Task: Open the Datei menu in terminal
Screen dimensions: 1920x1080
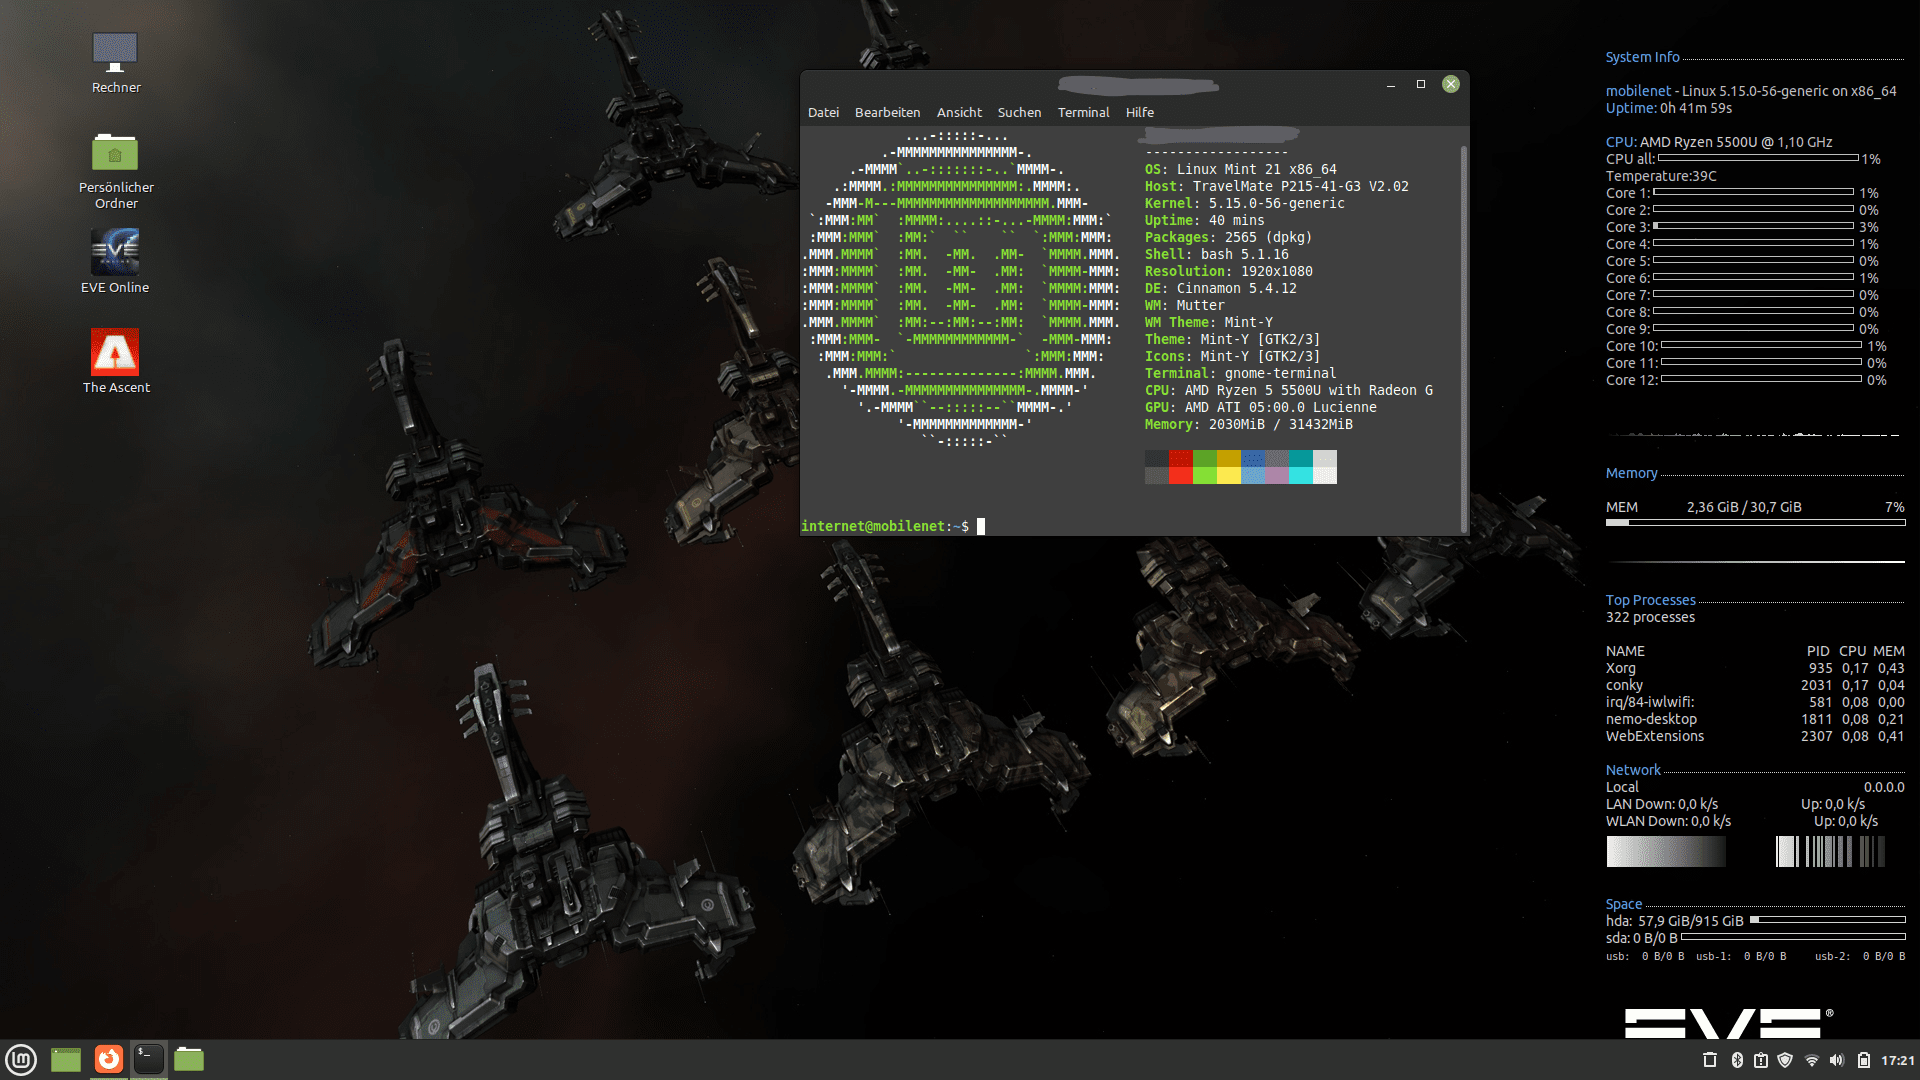Action: click(823, 112)
